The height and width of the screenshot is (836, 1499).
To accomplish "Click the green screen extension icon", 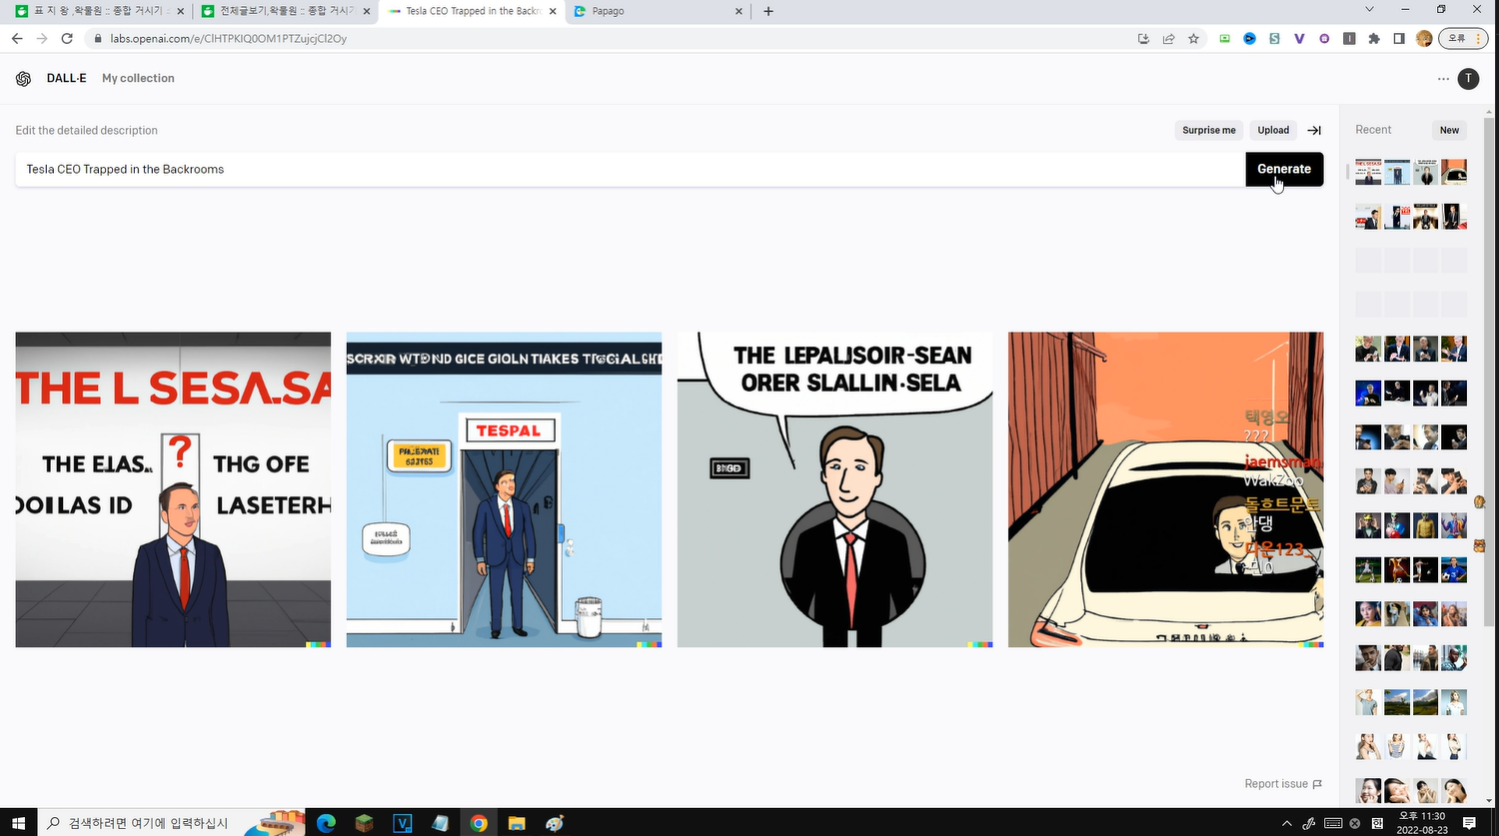I will coord(1224,39).
